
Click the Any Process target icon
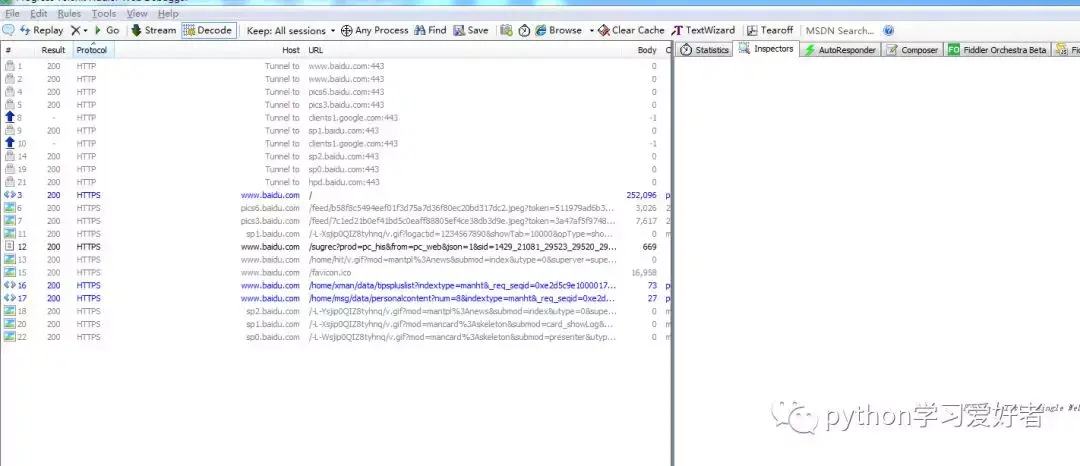click(x=347, y=30)
